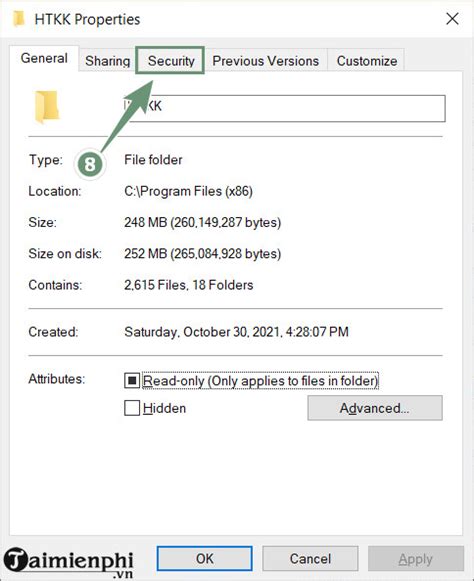This screenshot has height=581, width=474.
Task: Enable the Hidden attribute checkbox
Action: (132, 408)
